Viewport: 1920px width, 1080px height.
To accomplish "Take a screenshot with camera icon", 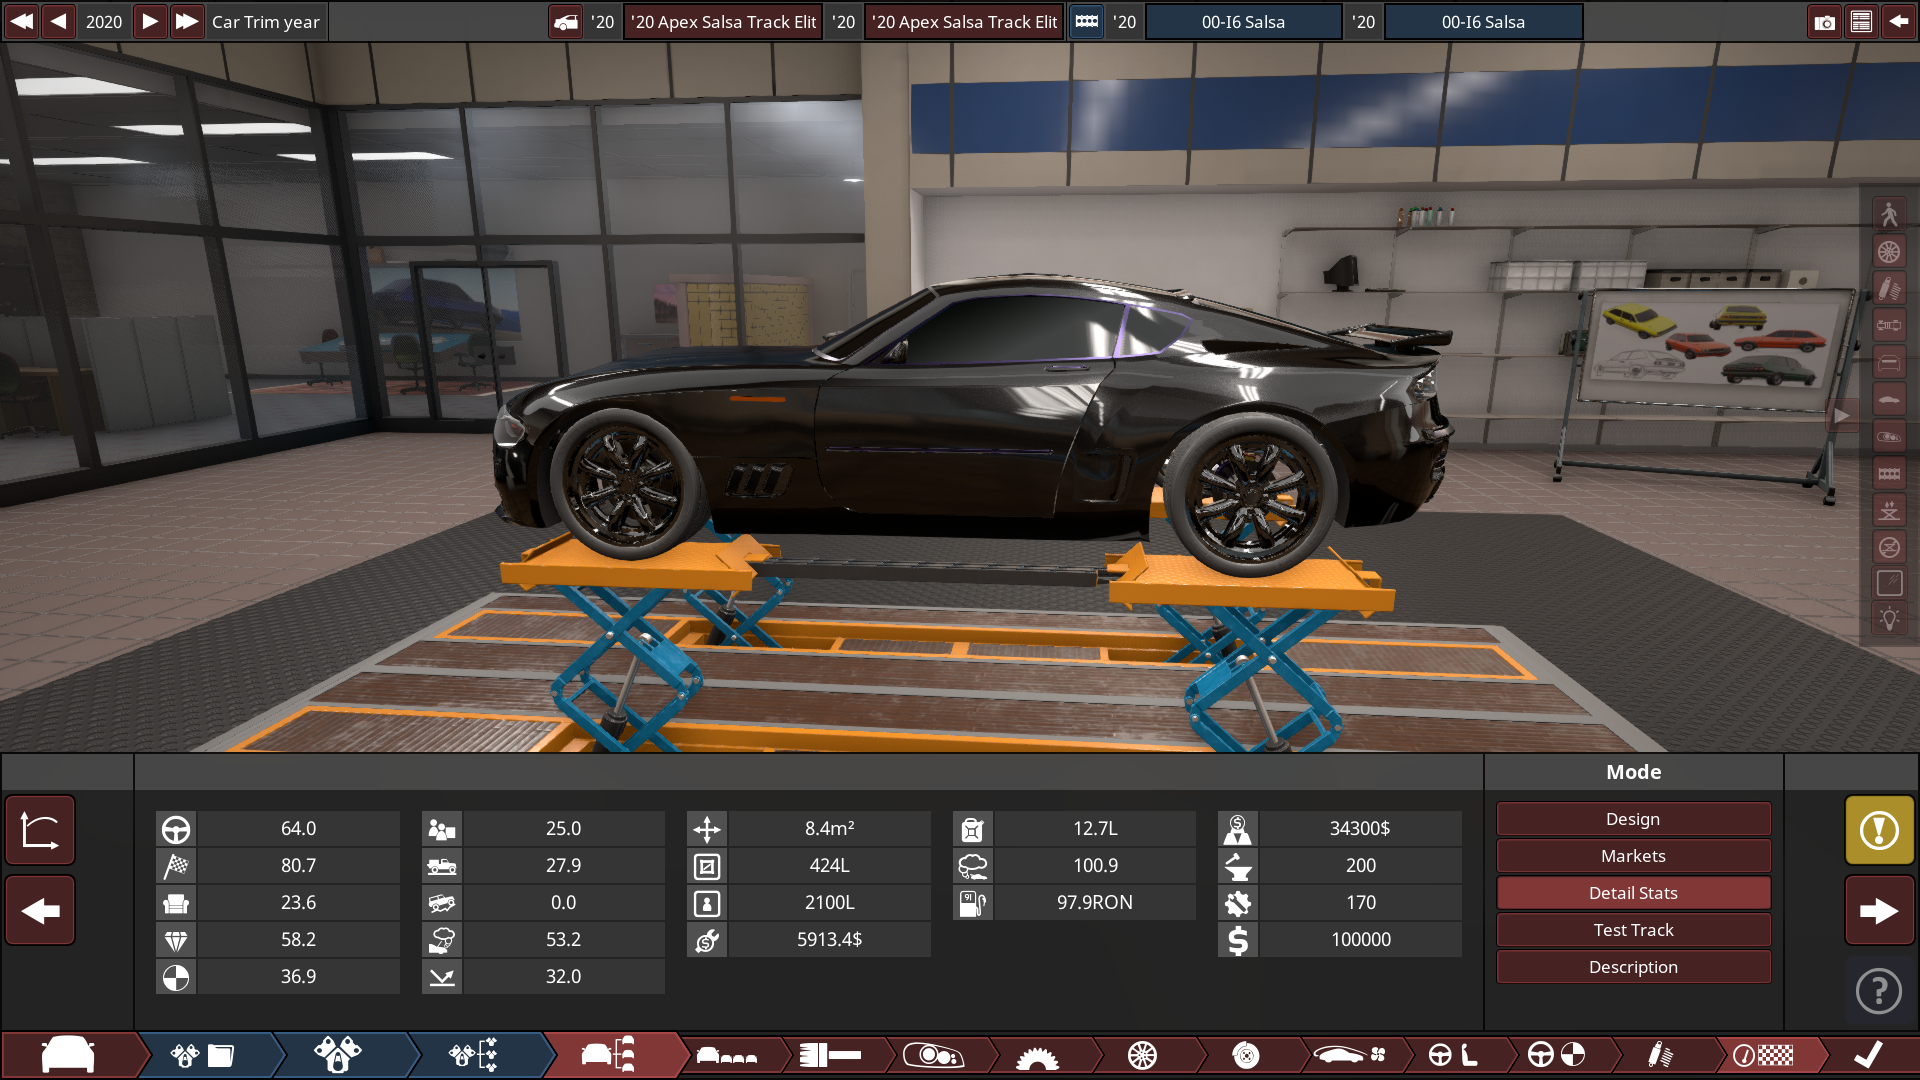I will [x=1825, y=22].
